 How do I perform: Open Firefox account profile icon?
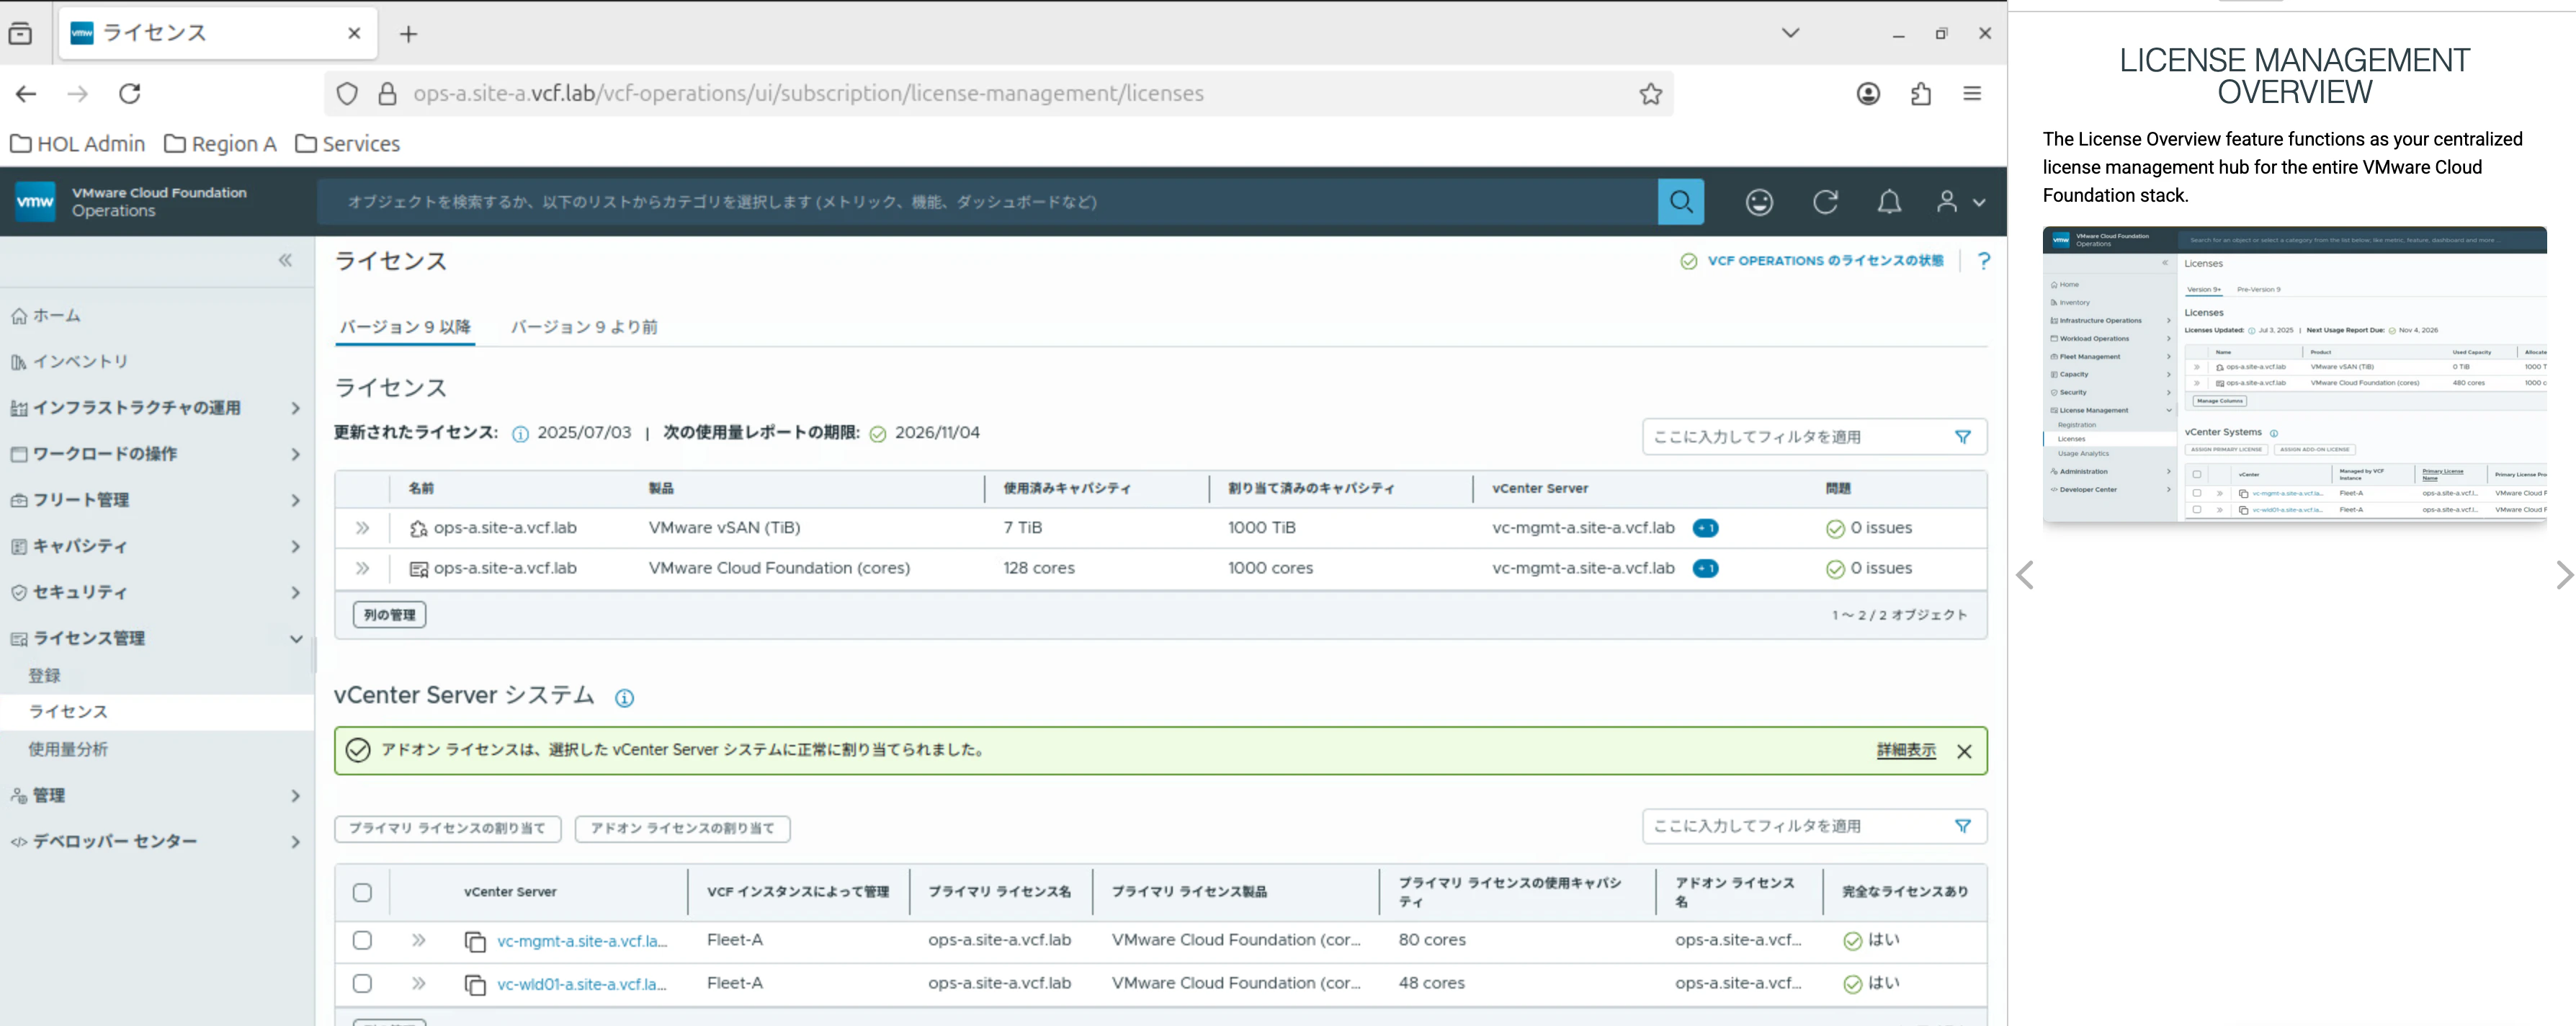pyautogui.click(x=1868, y=93)
